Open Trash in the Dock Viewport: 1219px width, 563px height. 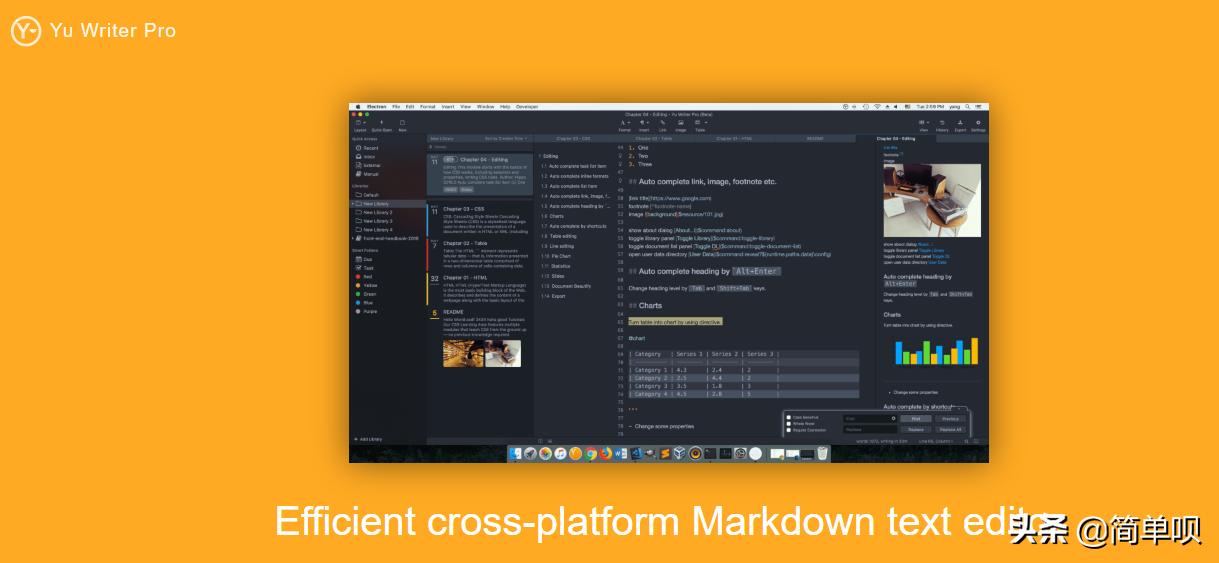coord(822,453)
